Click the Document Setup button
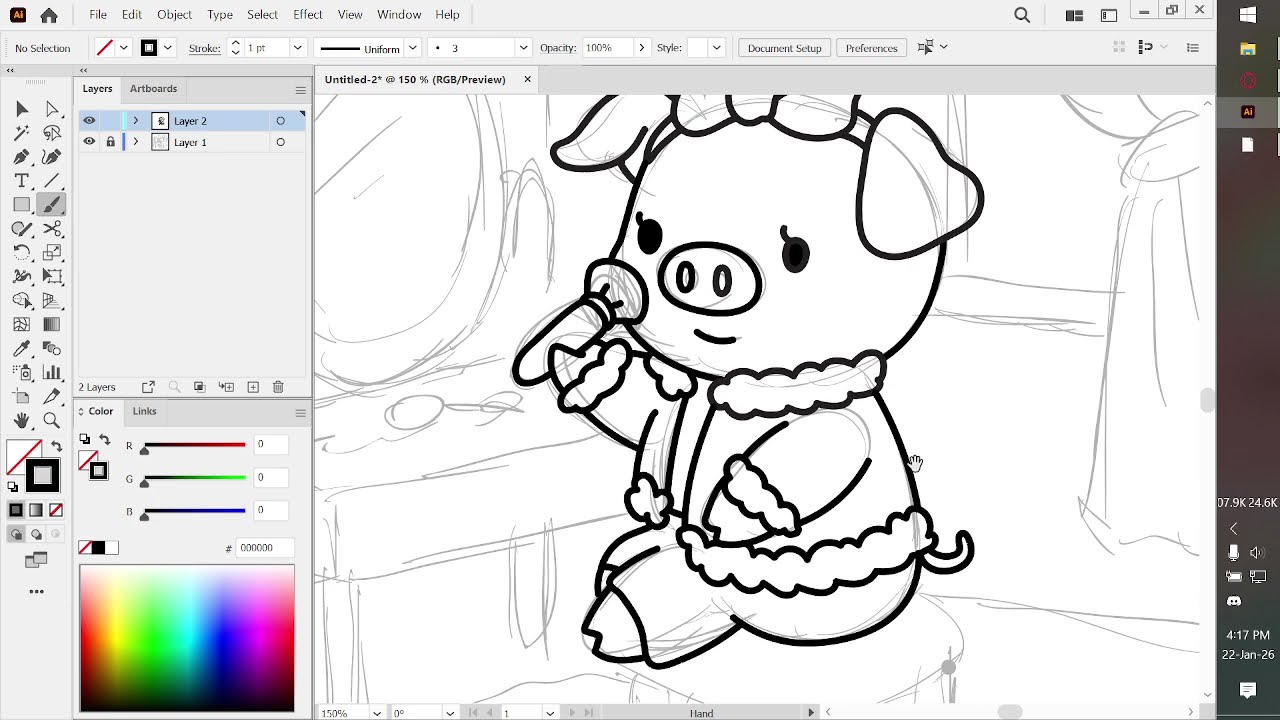The height and width of the screenshot is (720, 1280). coord(784,48)
